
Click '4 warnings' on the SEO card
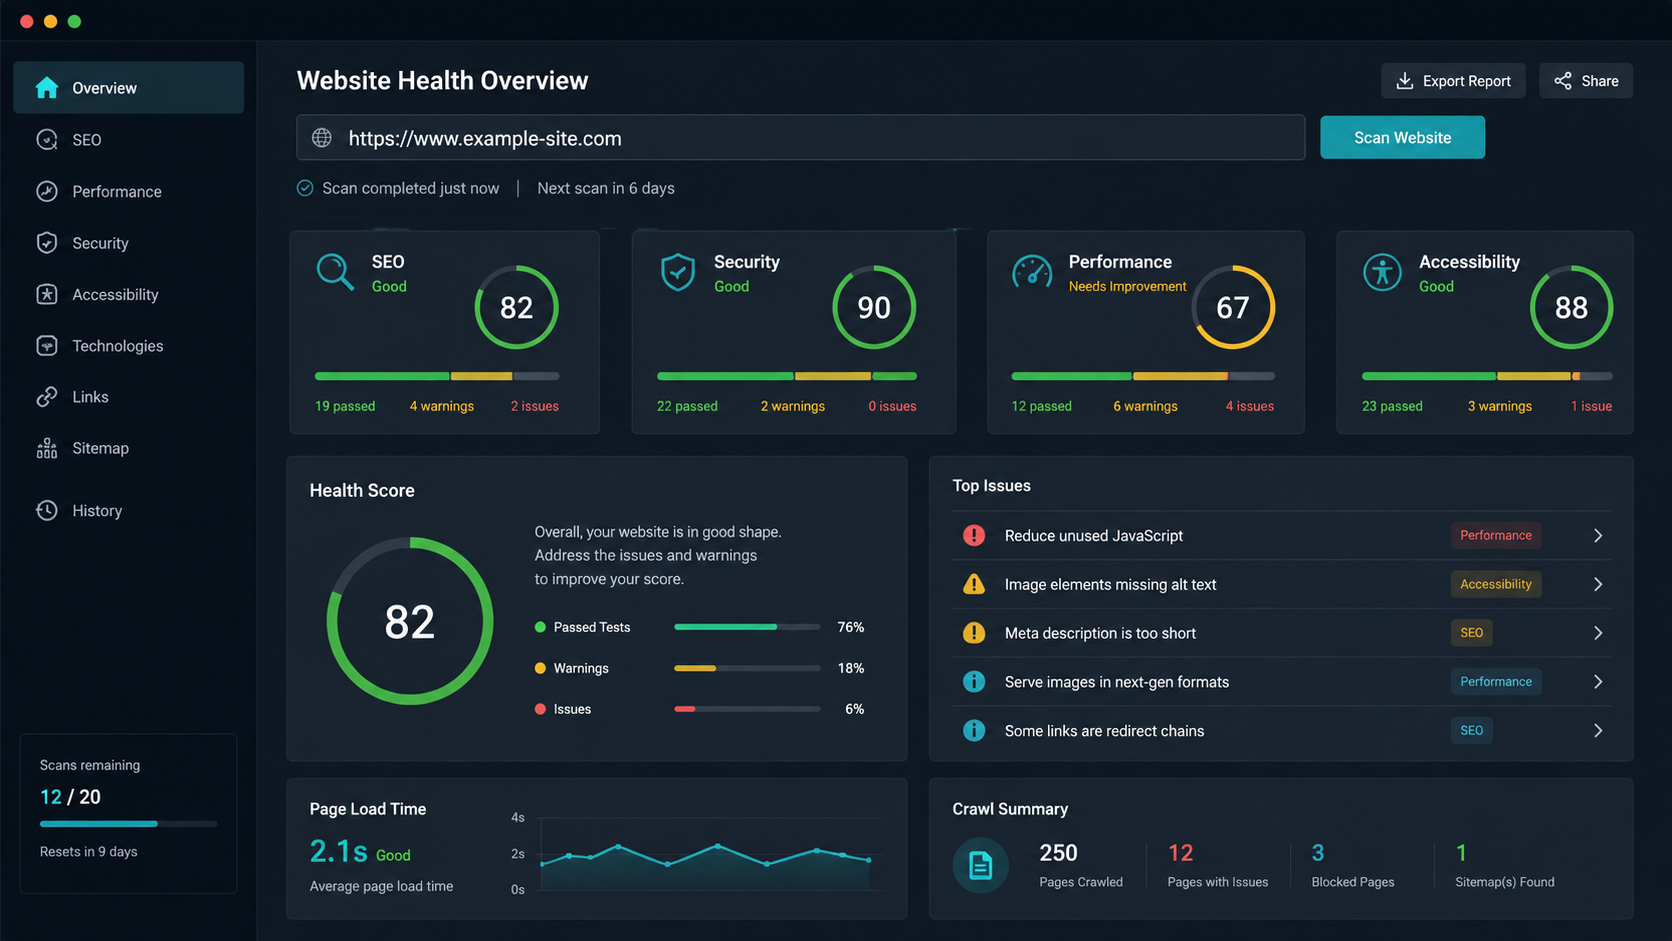(x=442, y=406)
